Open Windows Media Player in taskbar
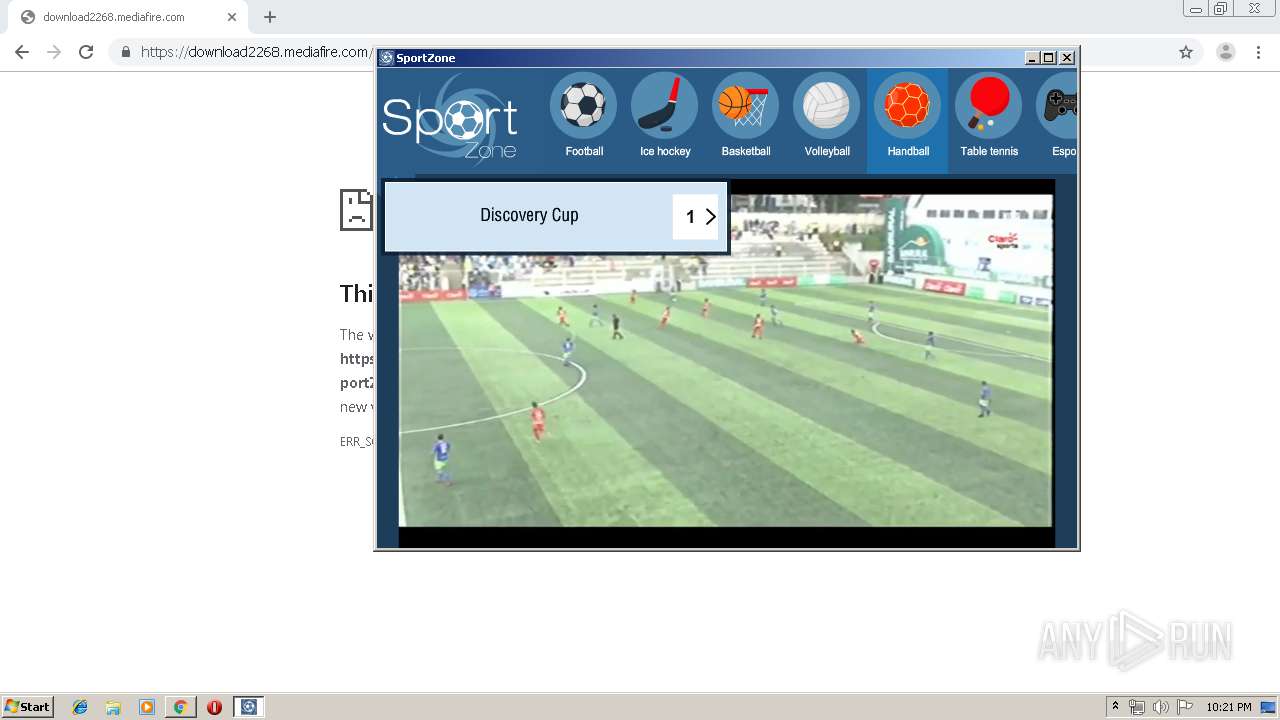This screenshot has width=1280, height=720. [x=147, y=707]
